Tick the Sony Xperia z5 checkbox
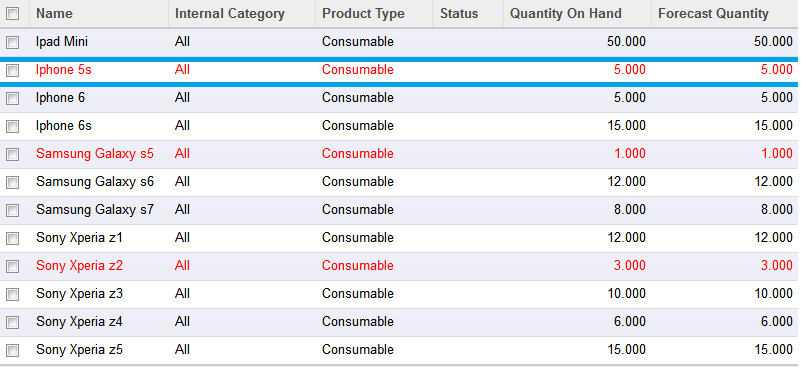This screenshot has height=370, width=806. 12,350
